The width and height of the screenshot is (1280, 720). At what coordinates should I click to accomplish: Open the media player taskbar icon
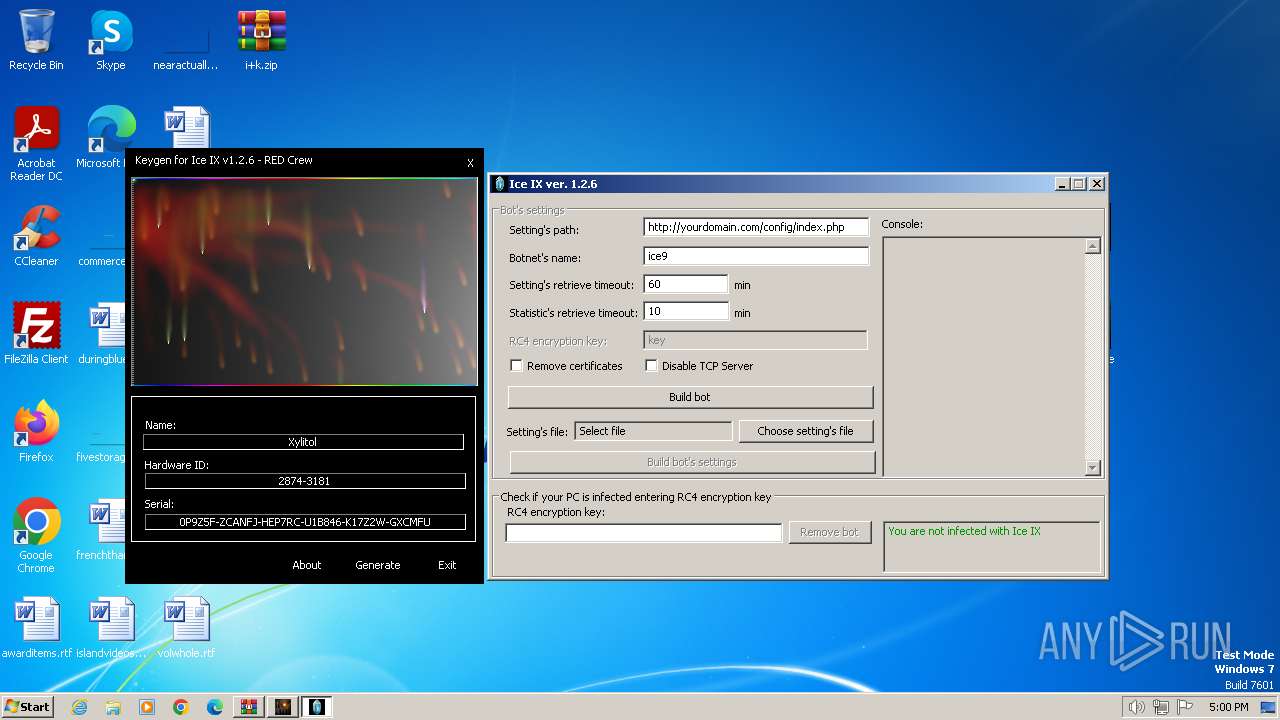[x=147, y=707]
